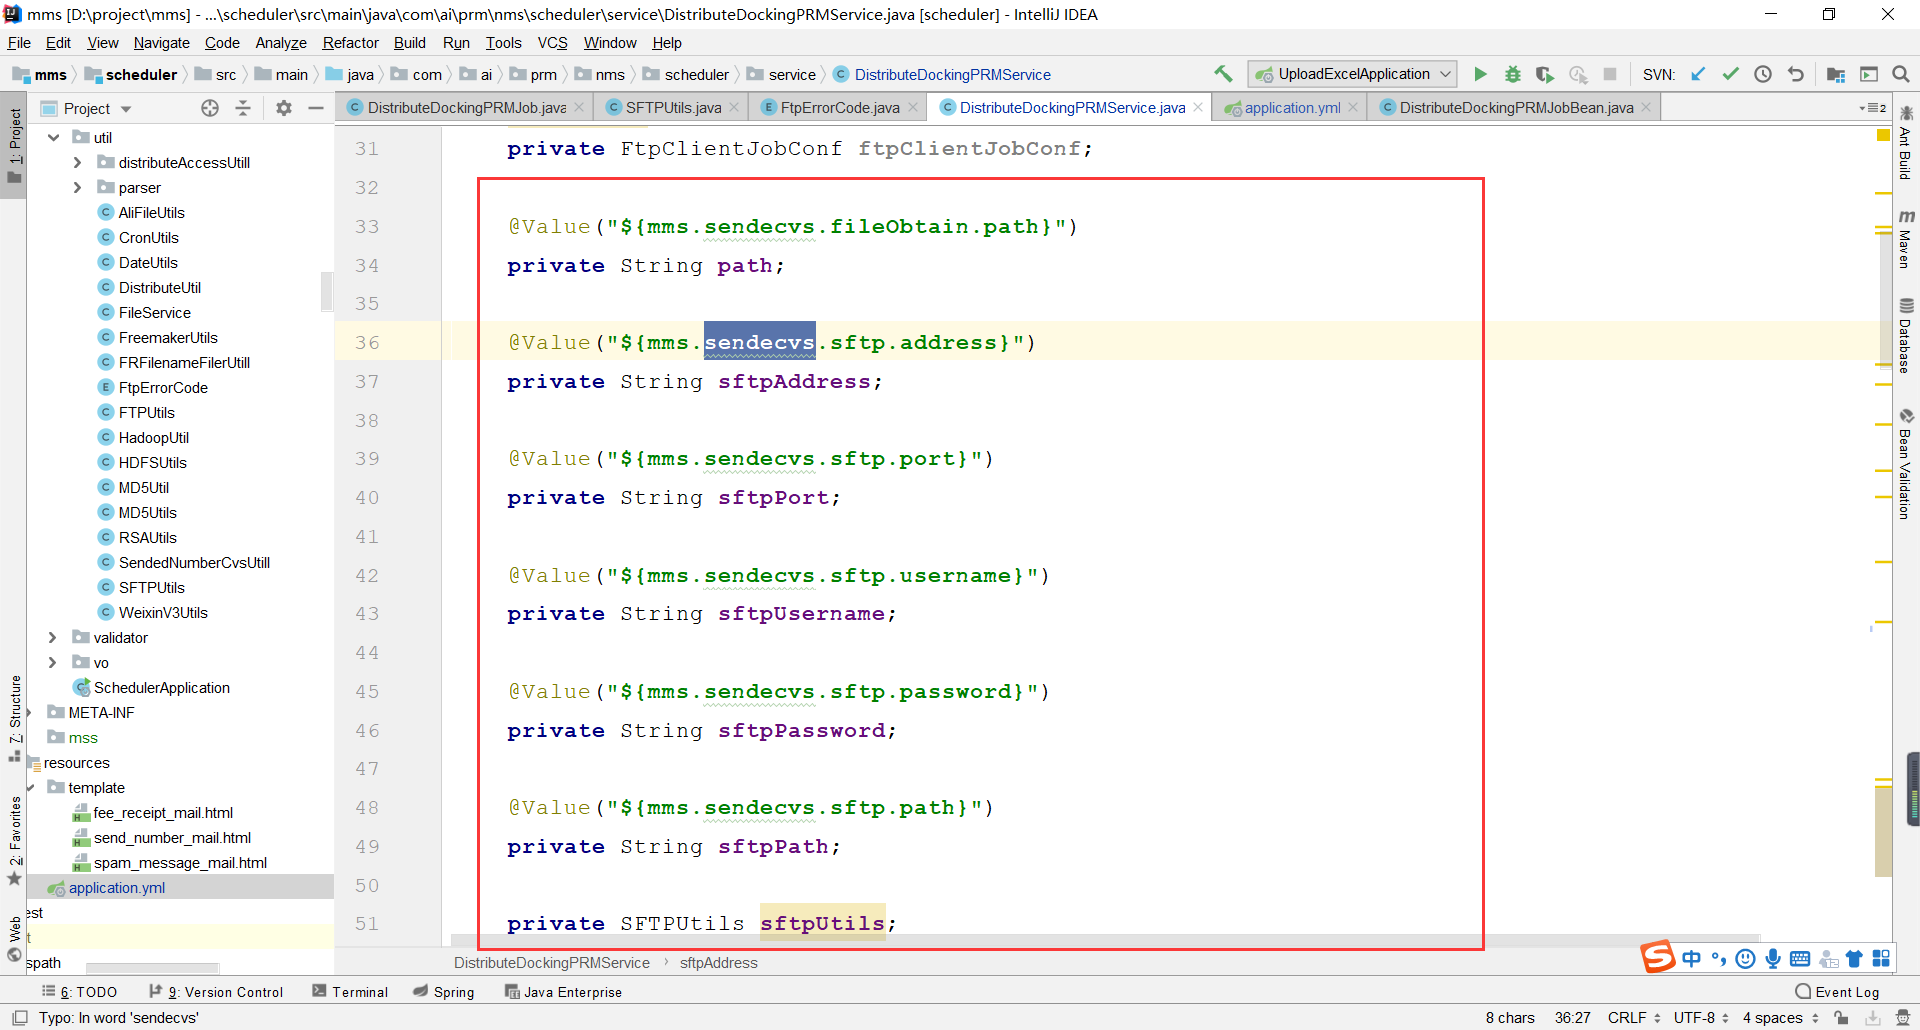The image size is (1920, 1030).
Task: Open the Spring tool window
Action: pyautogui.click(x=444, y=992)
